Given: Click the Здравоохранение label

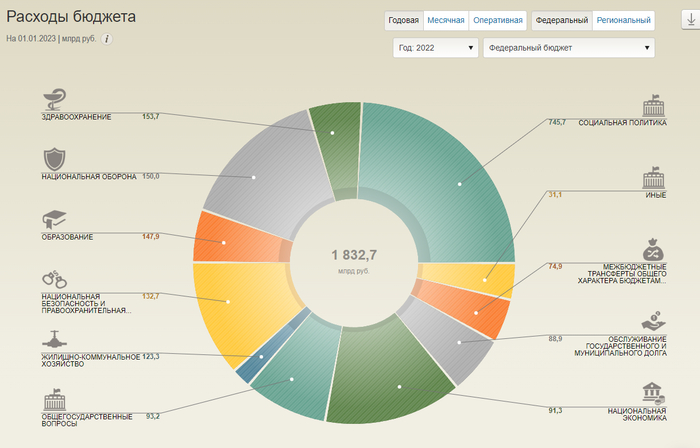Looking at the screenshot, I should (x=76, y=117).
